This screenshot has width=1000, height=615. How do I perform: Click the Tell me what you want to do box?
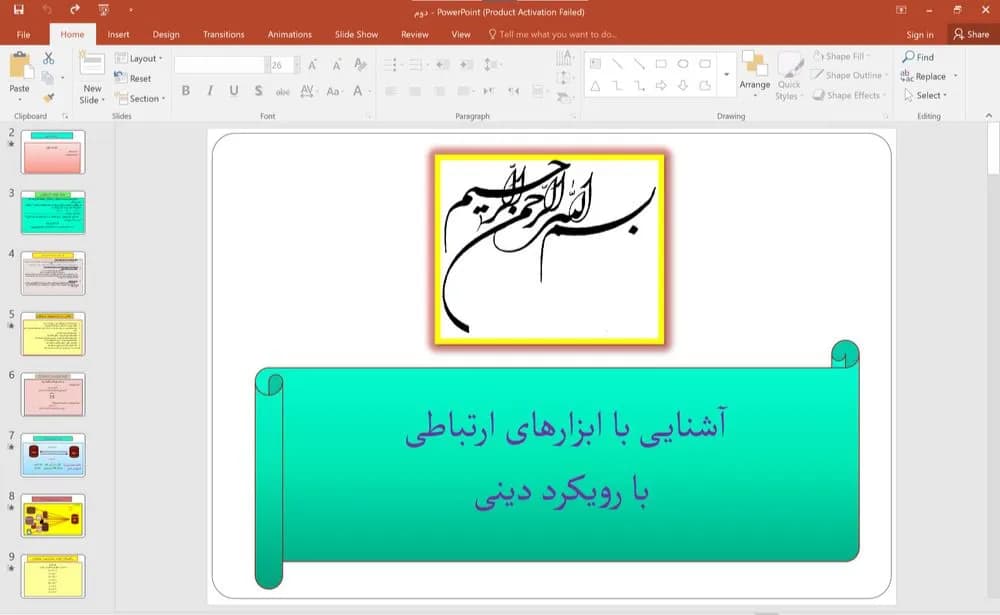[x=552, y=34]
